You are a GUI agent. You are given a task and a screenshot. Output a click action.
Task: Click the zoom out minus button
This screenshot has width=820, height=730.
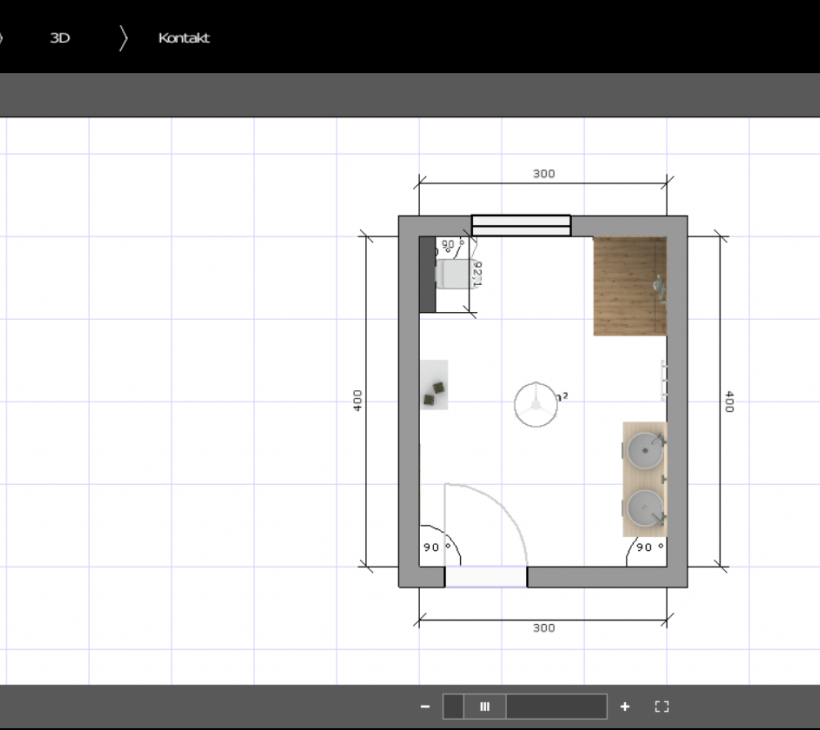tap(425, 706)
